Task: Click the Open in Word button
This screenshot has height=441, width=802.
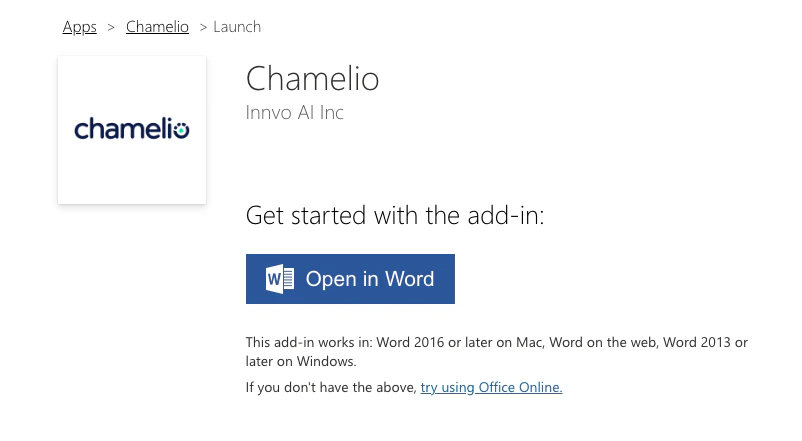Action: tap(350, 279)
